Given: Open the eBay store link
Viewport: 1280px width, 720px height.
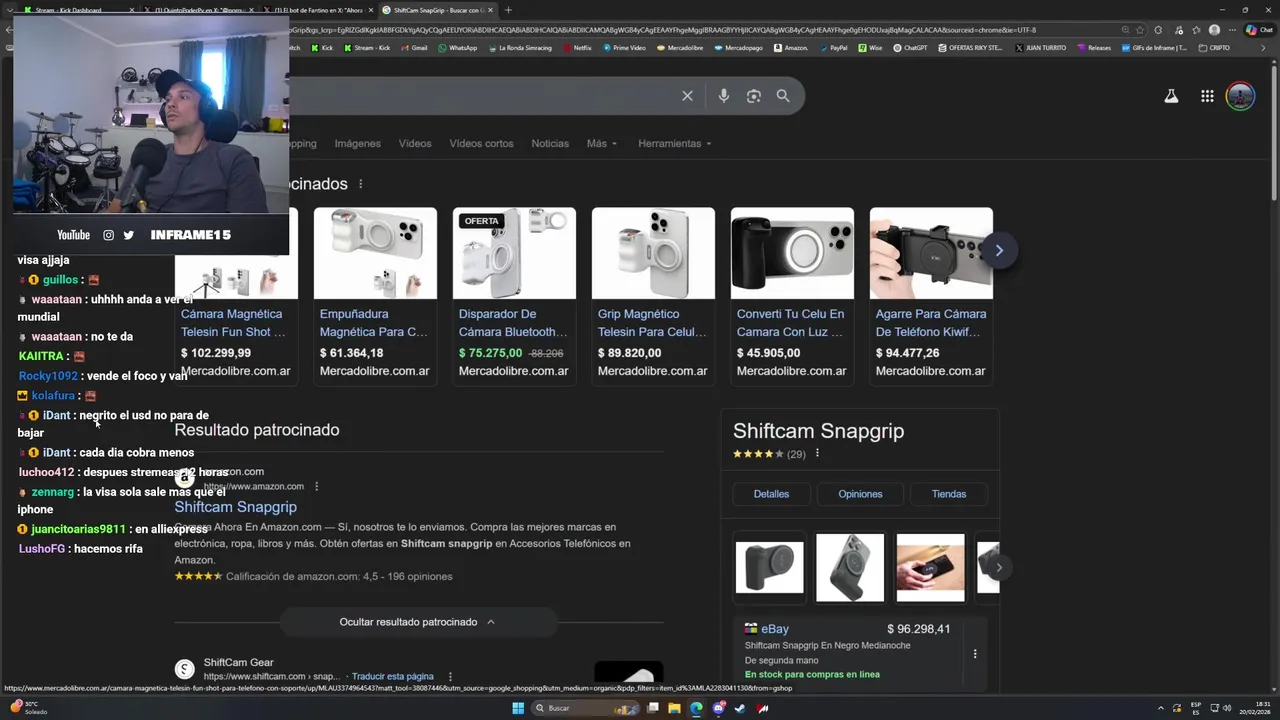Looking at the screenshot, I should click(775, 629).
